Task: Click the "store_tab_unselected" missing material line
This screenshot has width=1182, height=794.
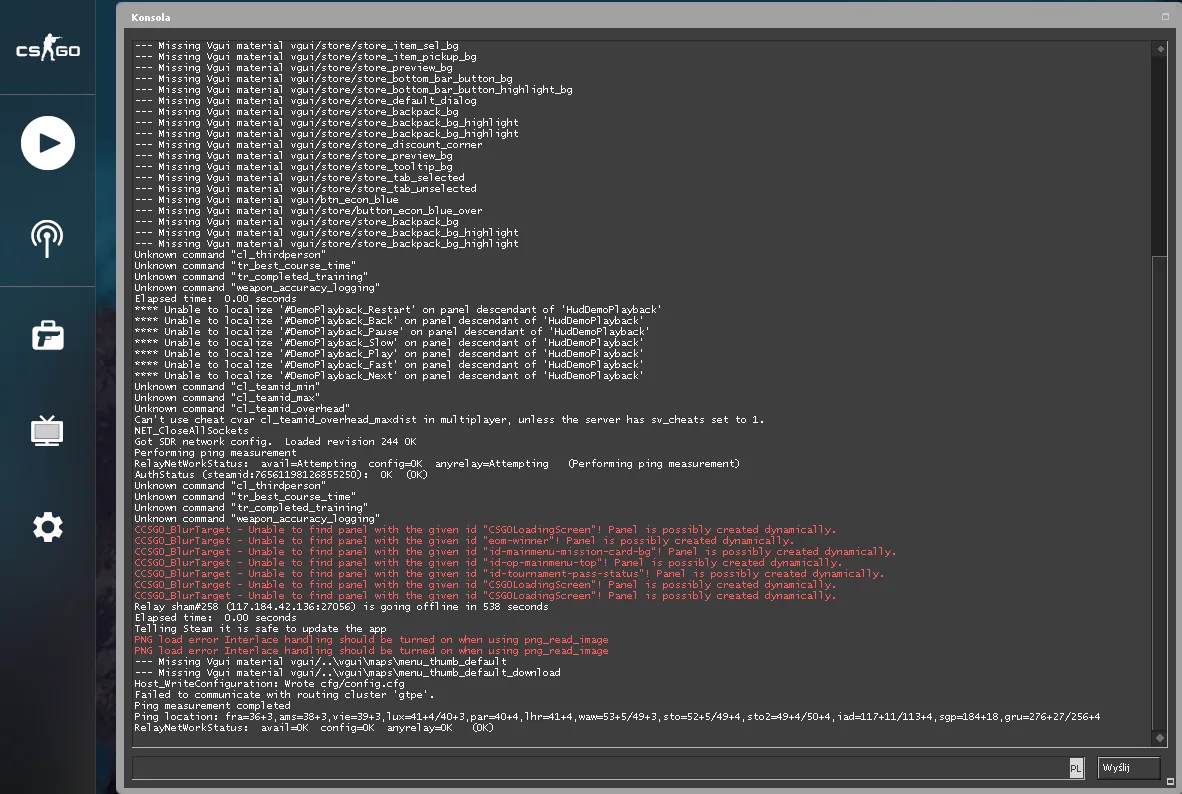Action: 305,189
